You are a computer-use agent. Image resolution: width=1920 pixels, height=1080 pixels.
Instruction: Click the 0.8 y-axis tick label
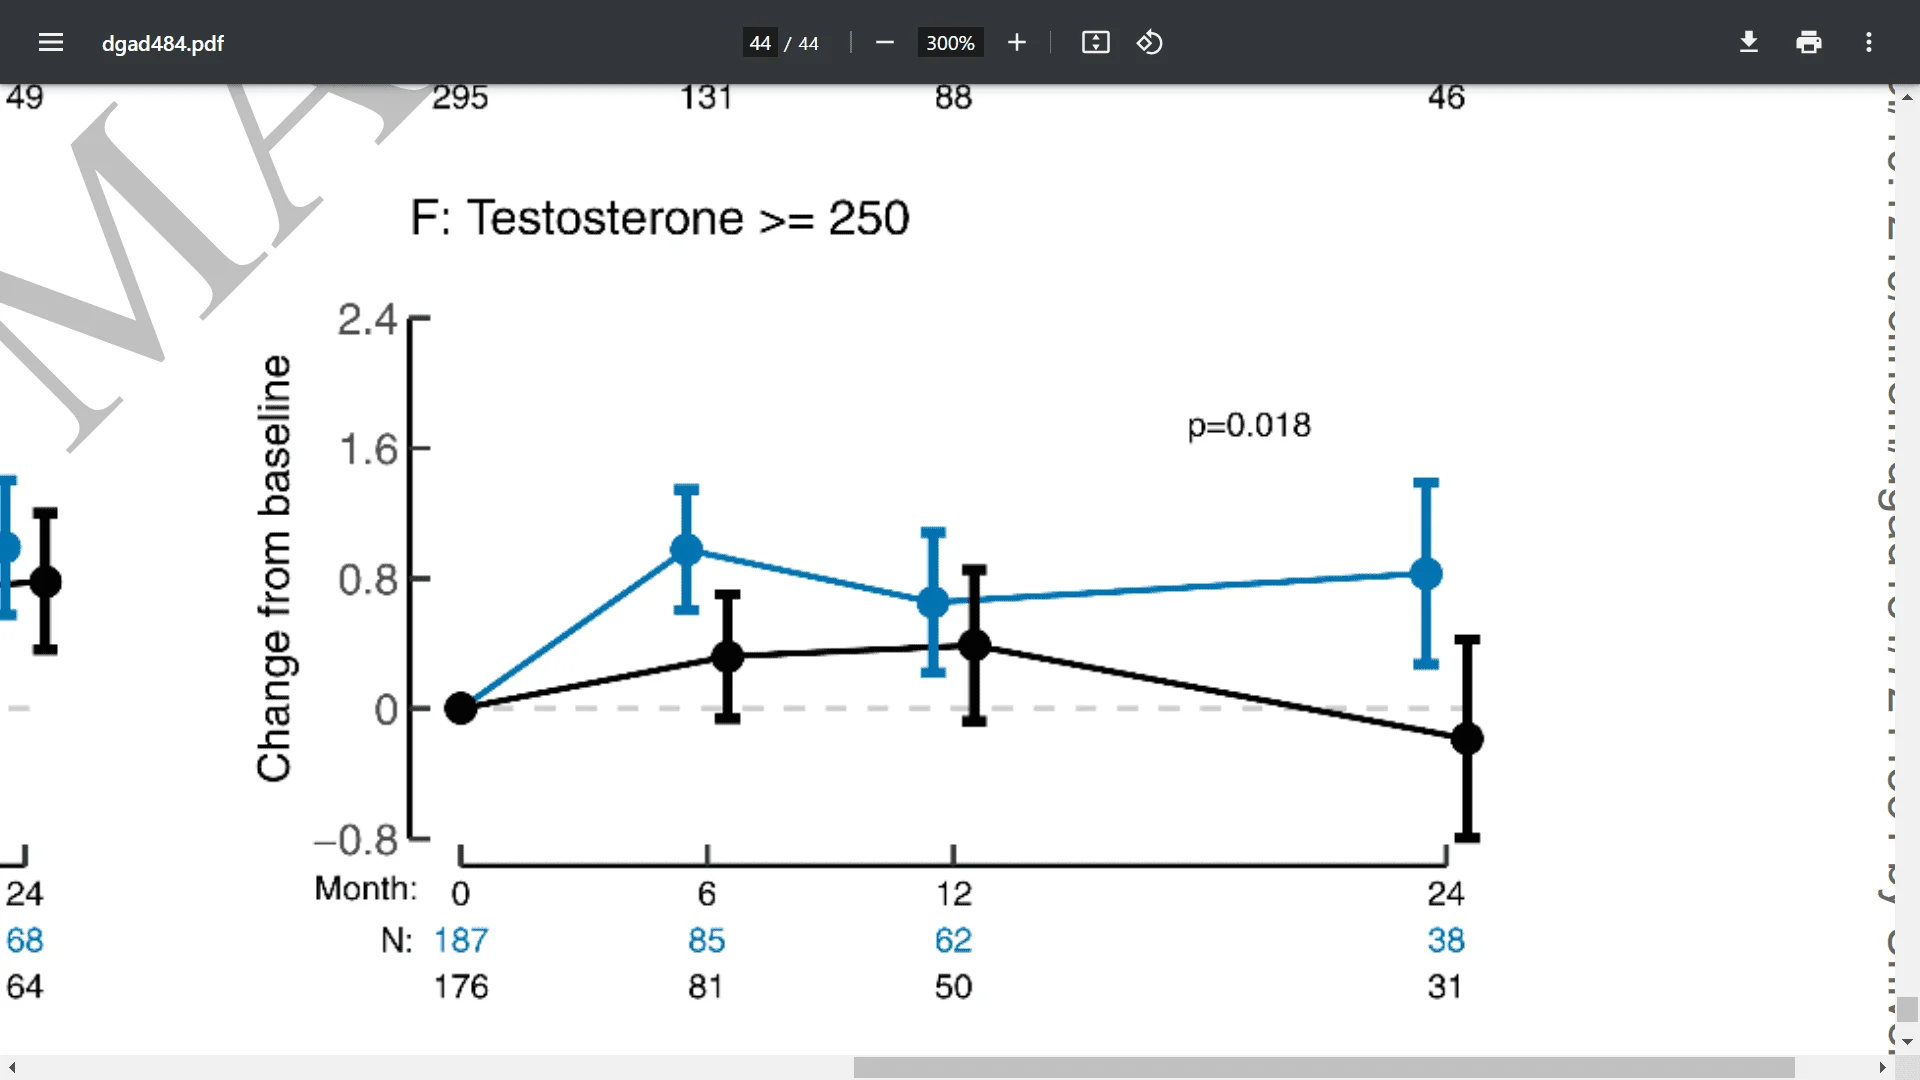coord(368,580)
